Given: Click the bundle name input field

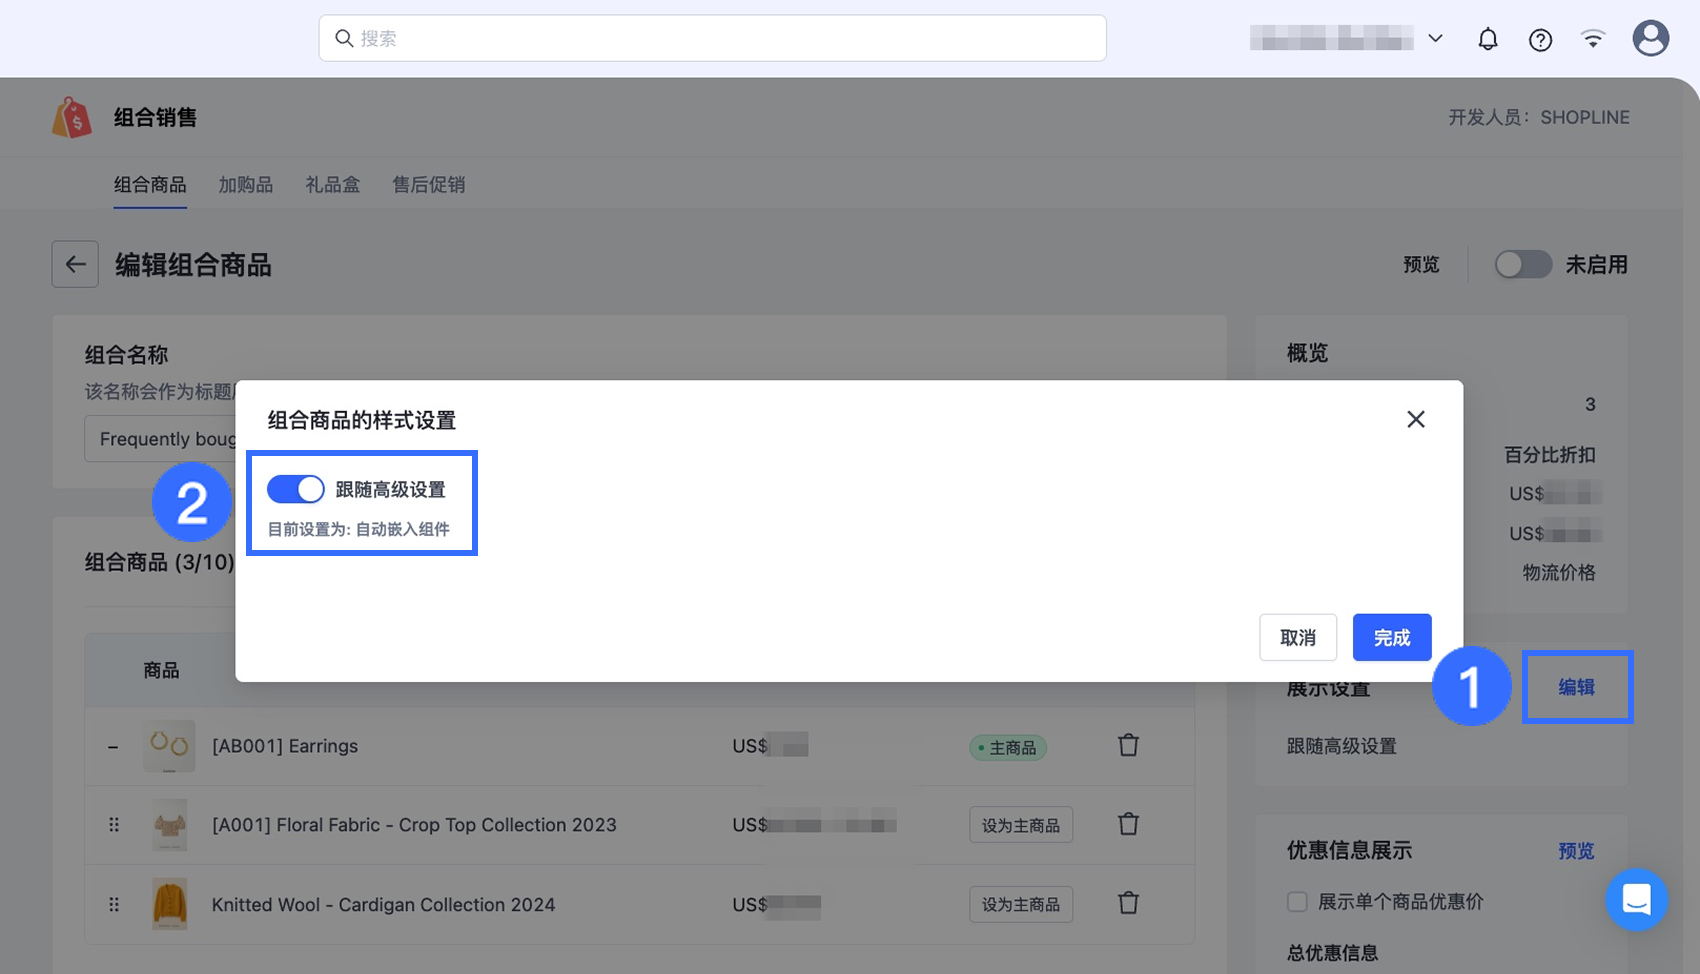Looking at the screenshot, I should [x=161, y=439].
